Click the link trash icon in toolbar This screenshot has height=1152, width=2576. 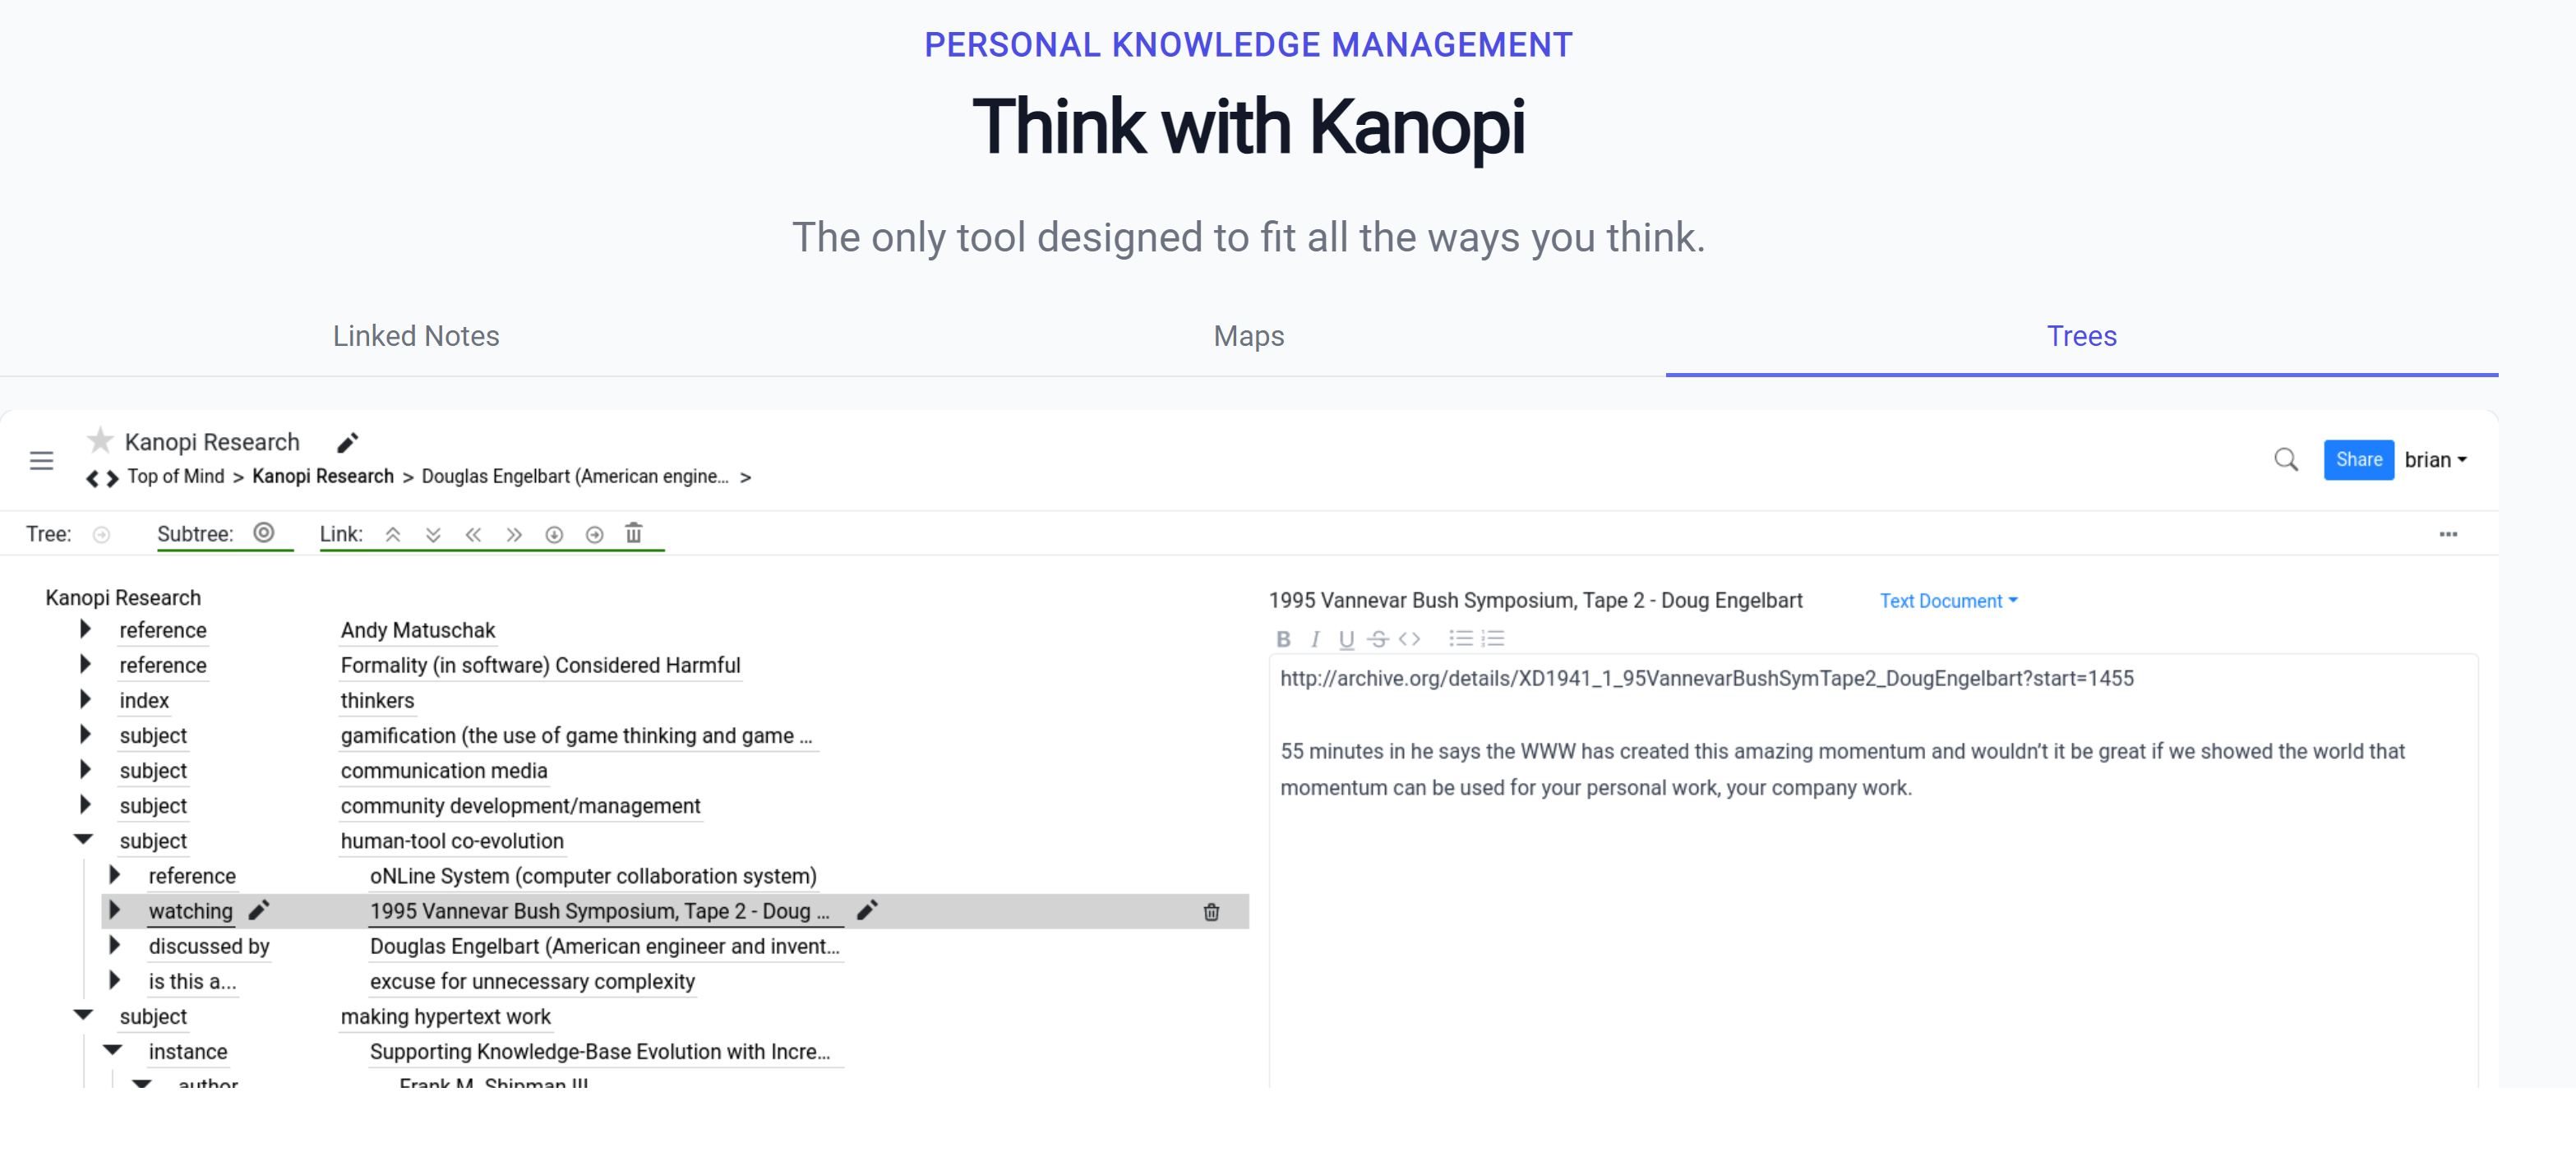(x=634, y=533)
